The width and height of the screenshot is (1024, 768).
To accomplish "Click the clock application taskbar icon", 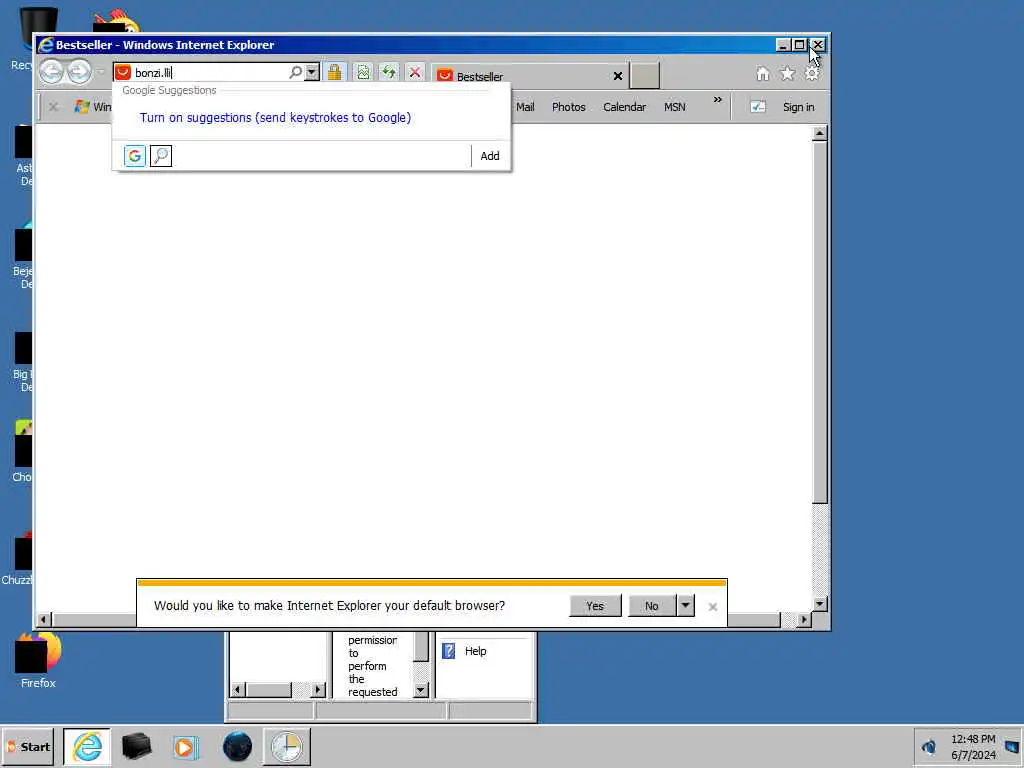I will pos(287,746).
